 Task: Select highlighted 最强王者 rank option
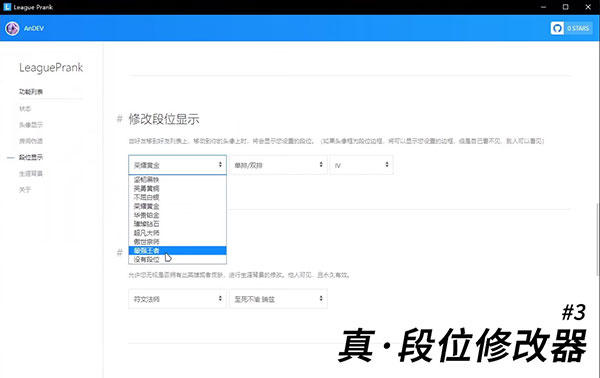[178, 251]
